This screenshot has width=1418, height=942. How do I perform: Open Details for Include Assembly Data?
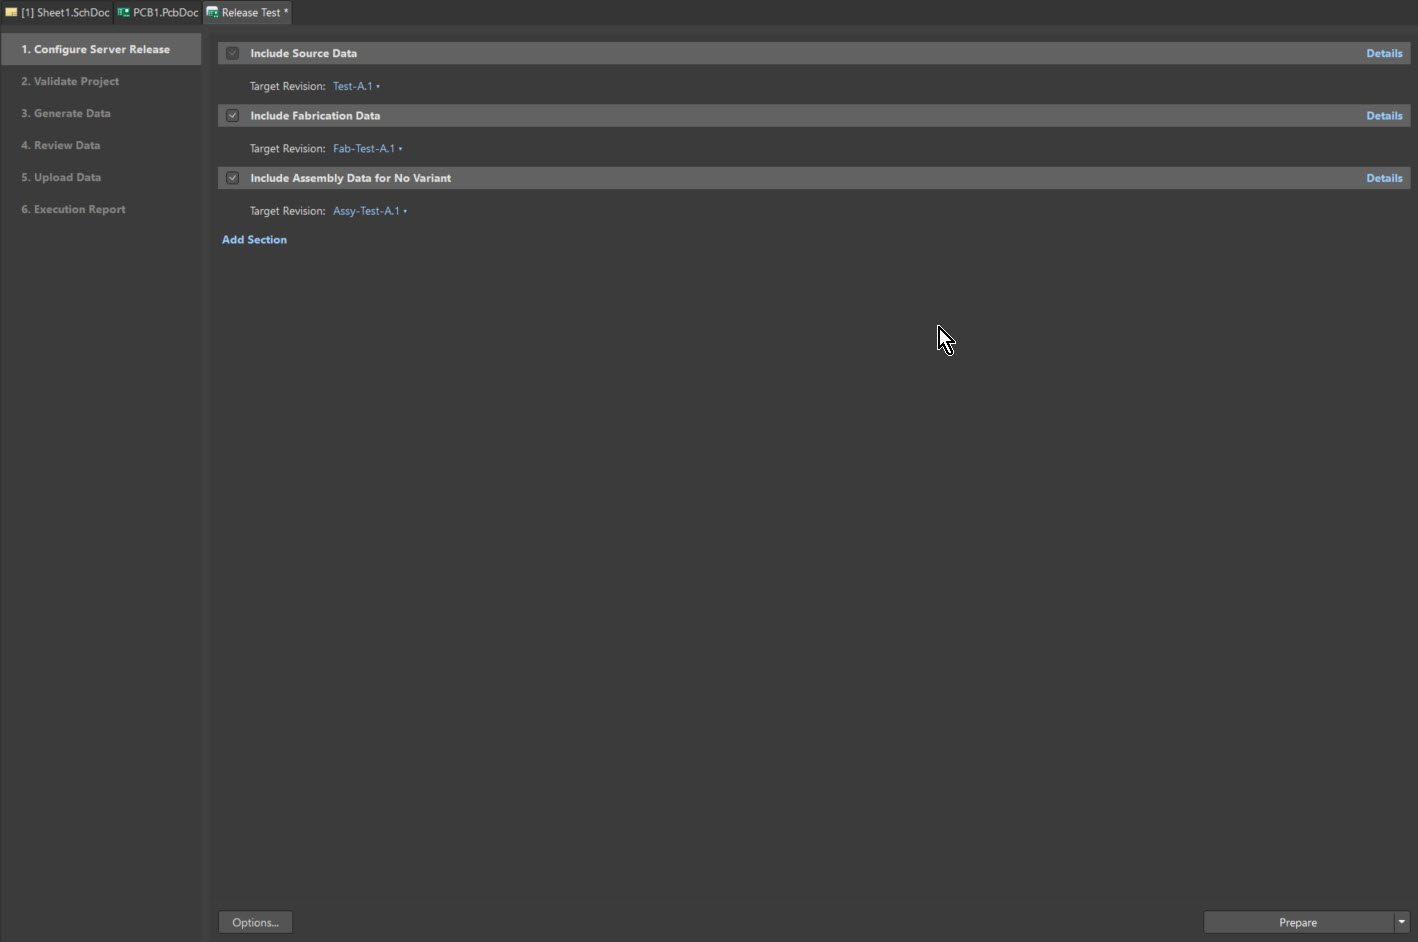tap(1384, 178)
